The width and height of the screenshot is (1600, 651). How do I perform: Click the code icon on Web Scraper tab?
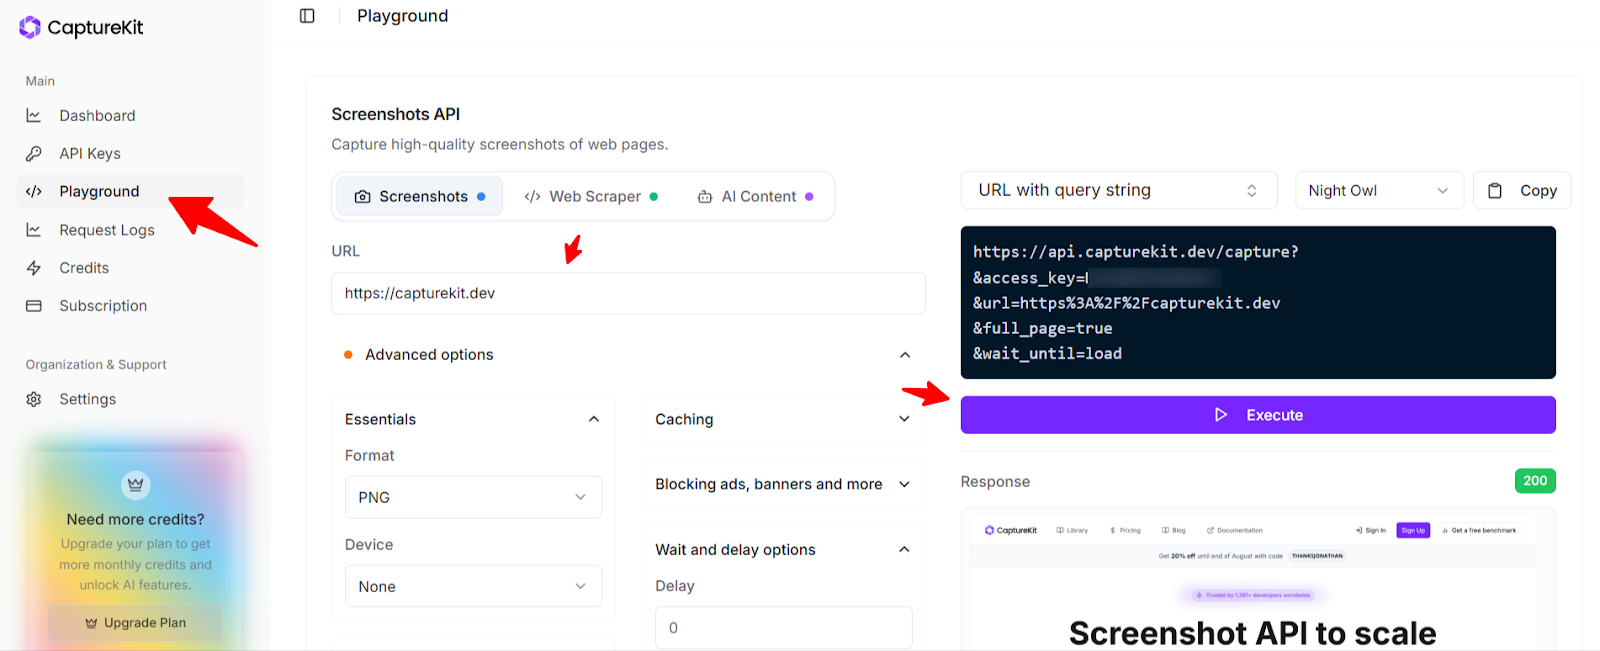coord(533,197)
